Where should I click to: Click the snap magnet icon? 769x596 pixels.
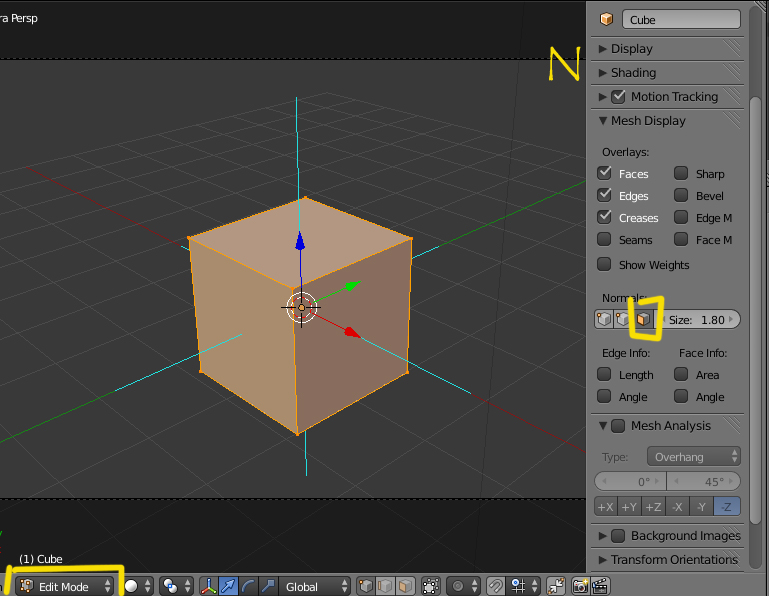pos(495,586)
